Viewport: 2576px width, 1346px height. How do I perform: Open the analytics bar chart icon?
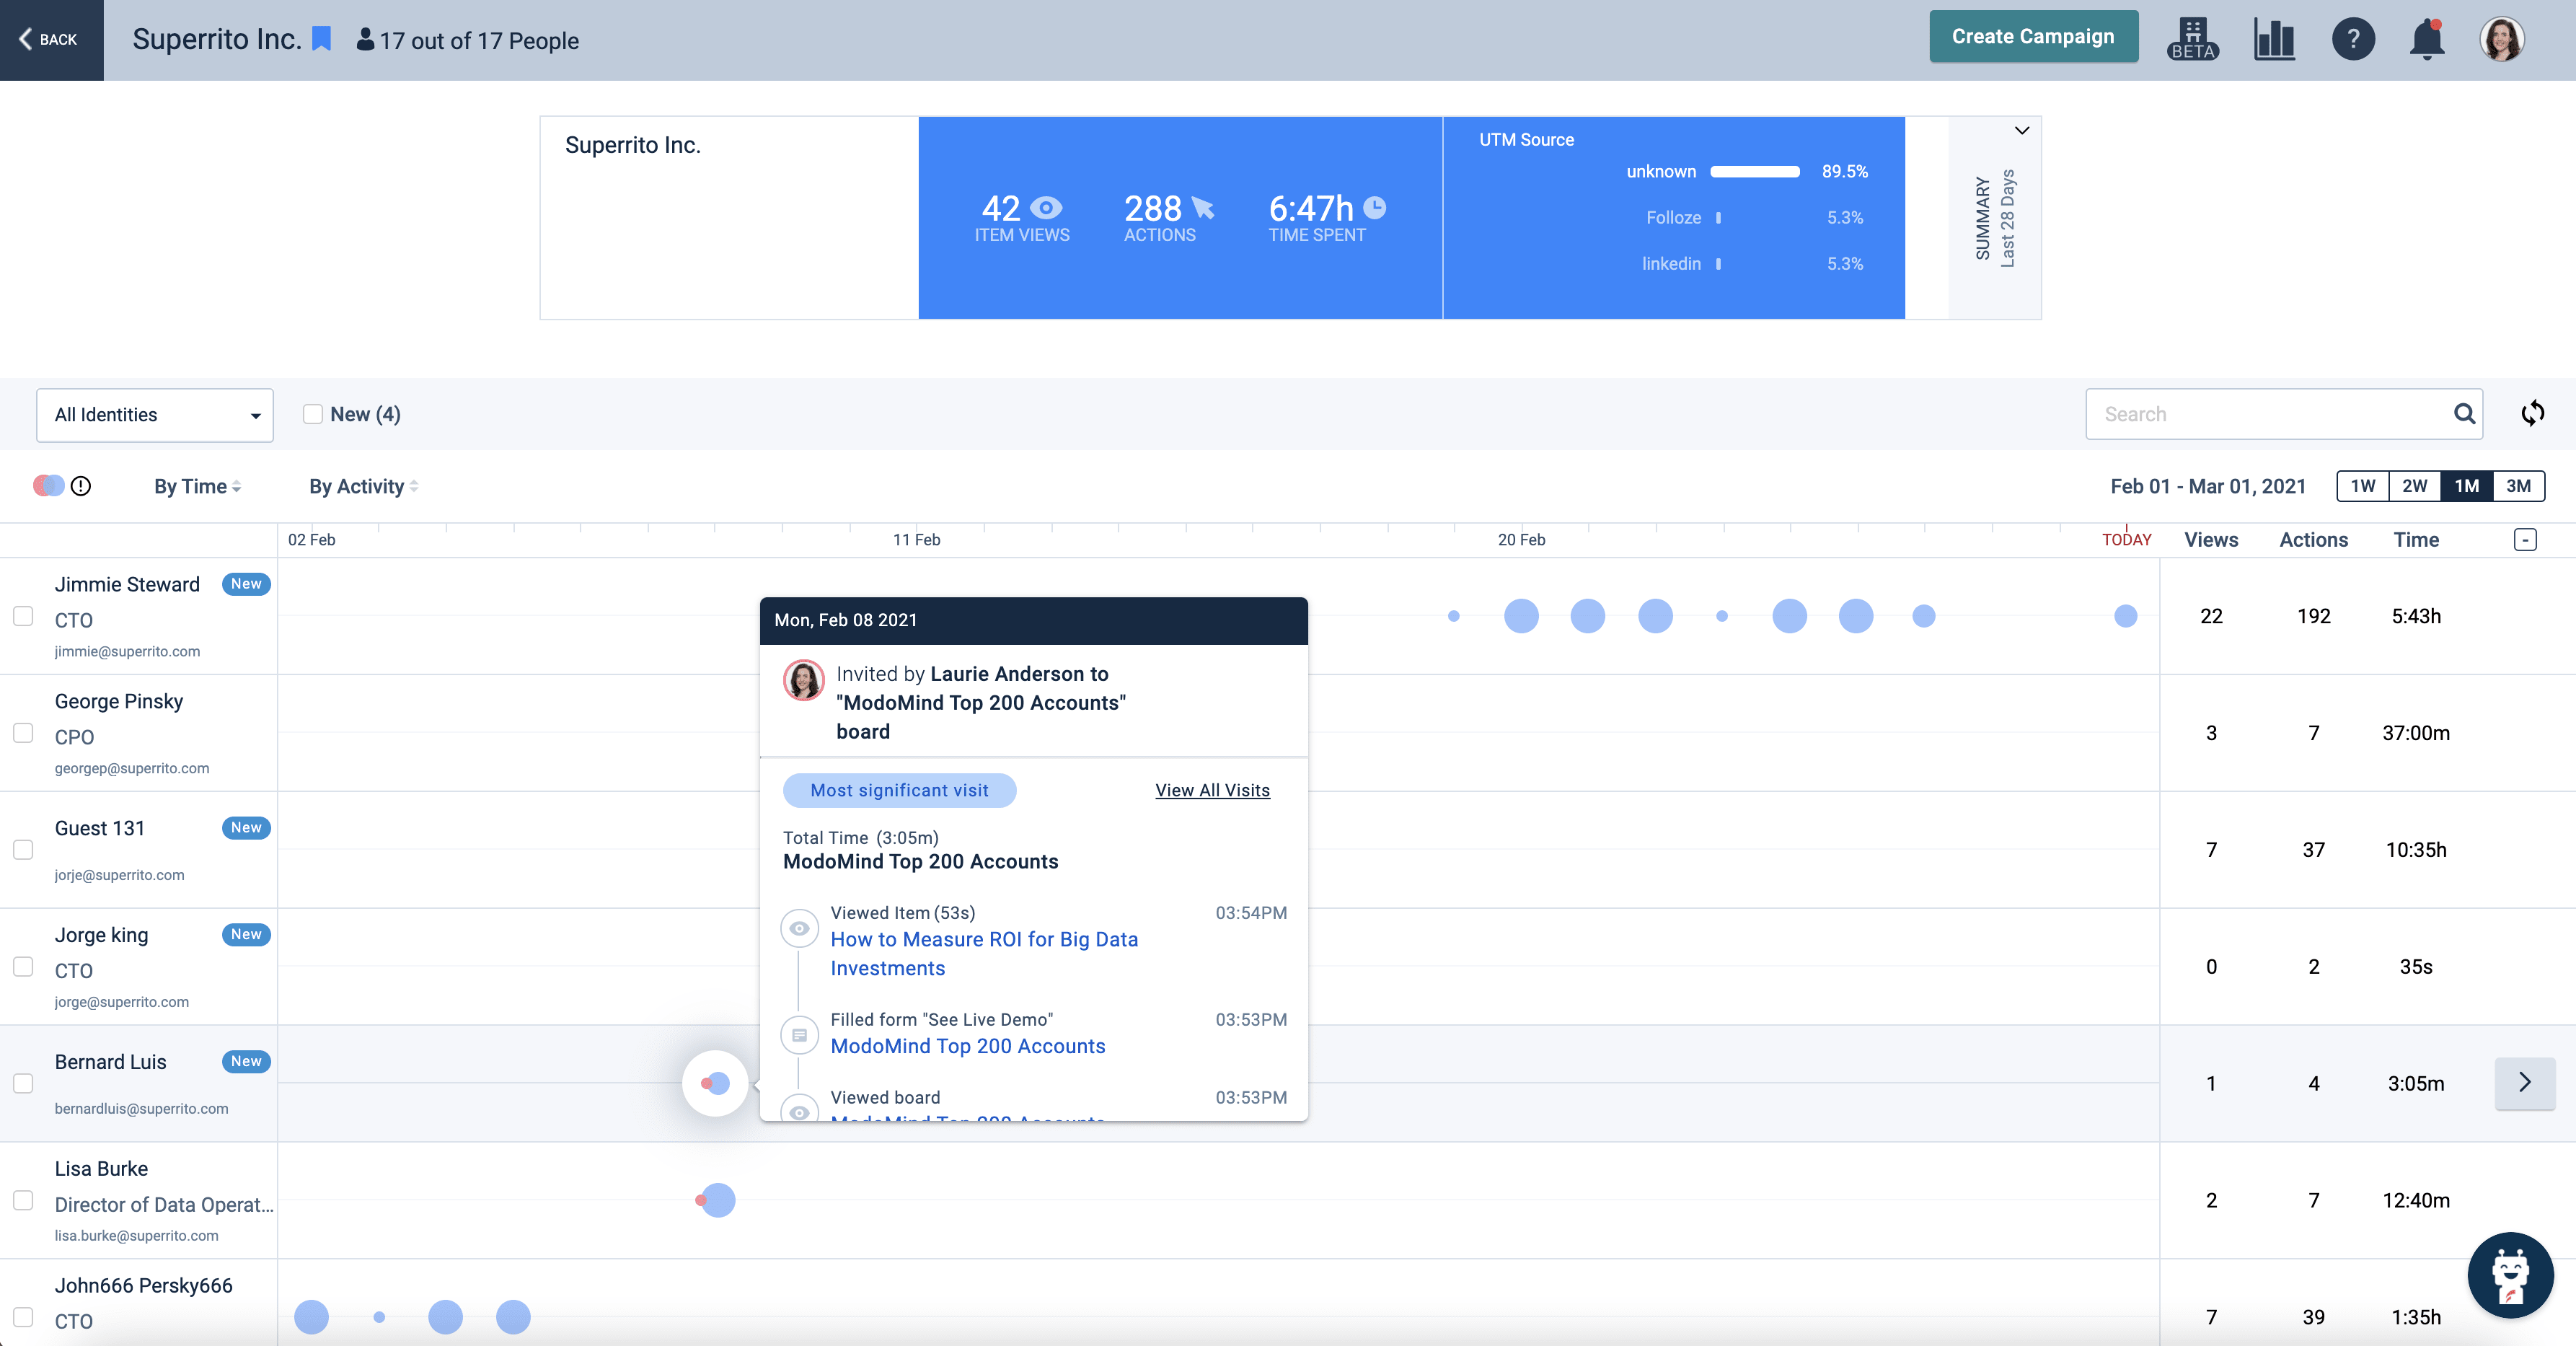(x=2274, y=40)
